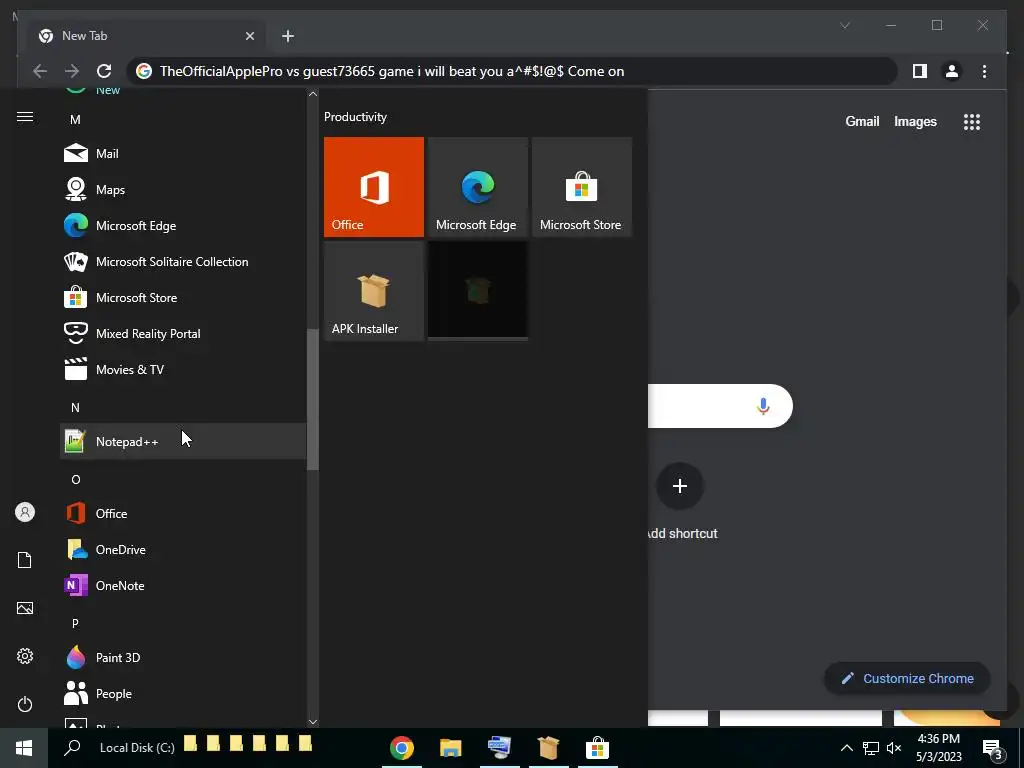Toggle Chrome side panel

pos(920,71)
